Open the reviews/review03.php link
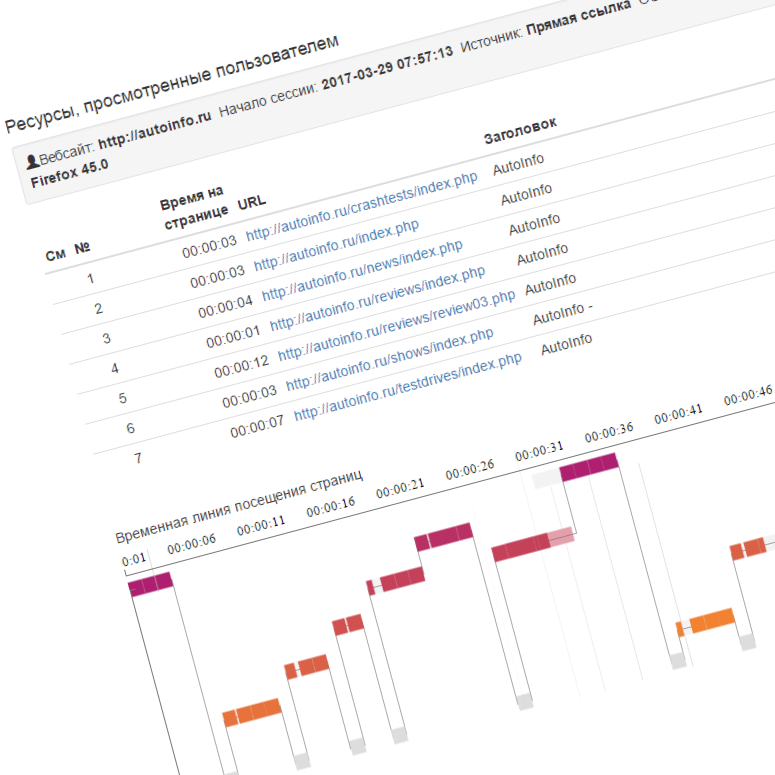Image resolution: width=775 pixels, height=775 pixels. coord(396,325)
